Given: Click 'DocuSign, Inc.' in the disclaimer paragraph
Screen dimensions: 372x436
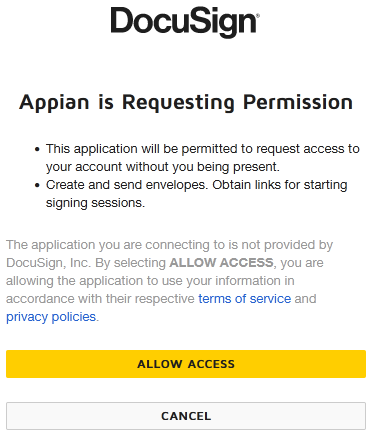Looking at the screenshot, I should coord(49,263).
